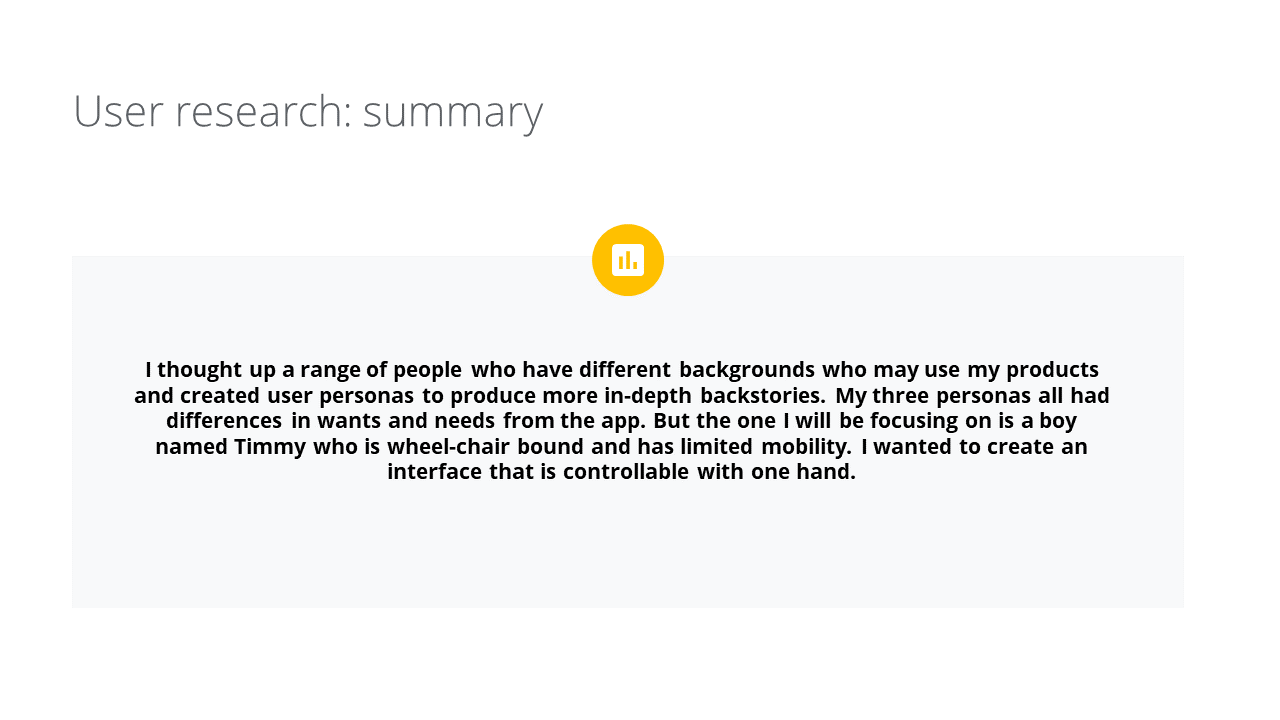The height and width of the screenshot is (720, 1280).
Task: Click the word 'in-depth' in the paragraph
Action: (647, 396)
